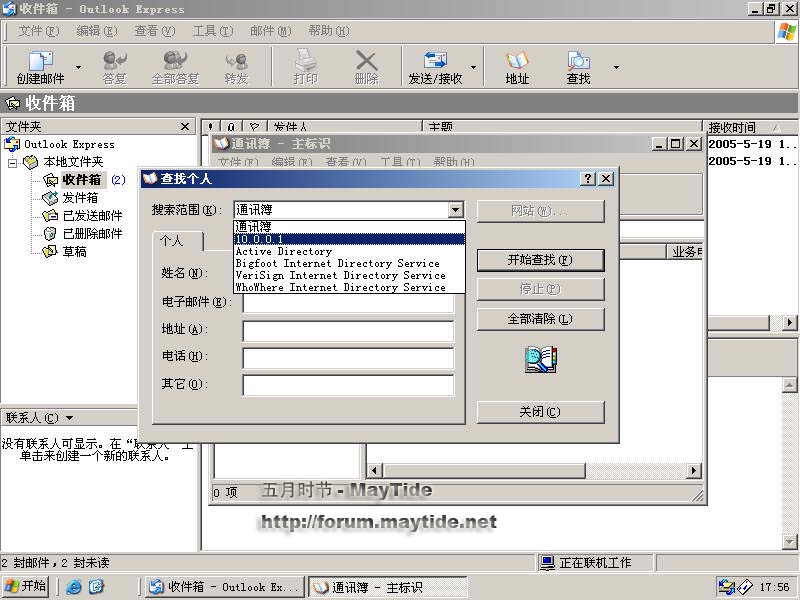
Task: Click the Help question mark in Find dialog
Action: 587,178
